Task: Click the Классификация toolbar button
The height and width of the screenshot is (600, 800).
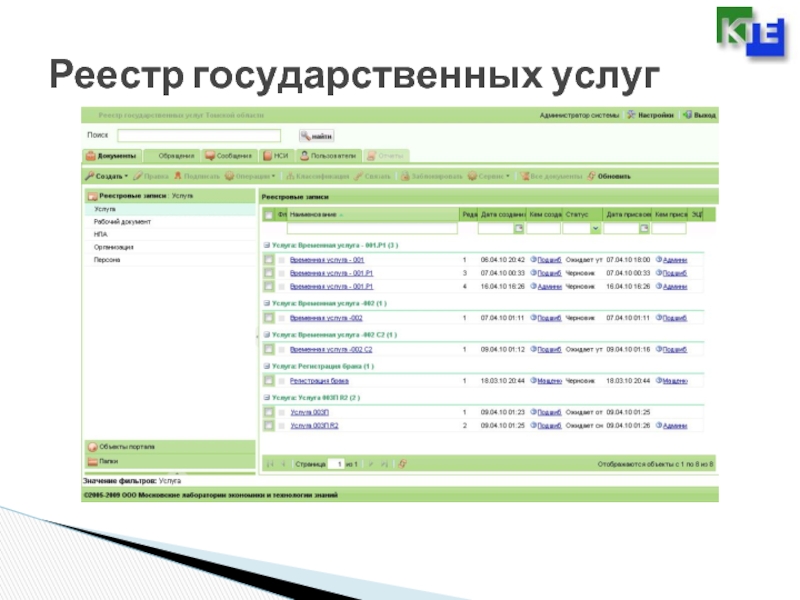Action: (x=317, y=176)
